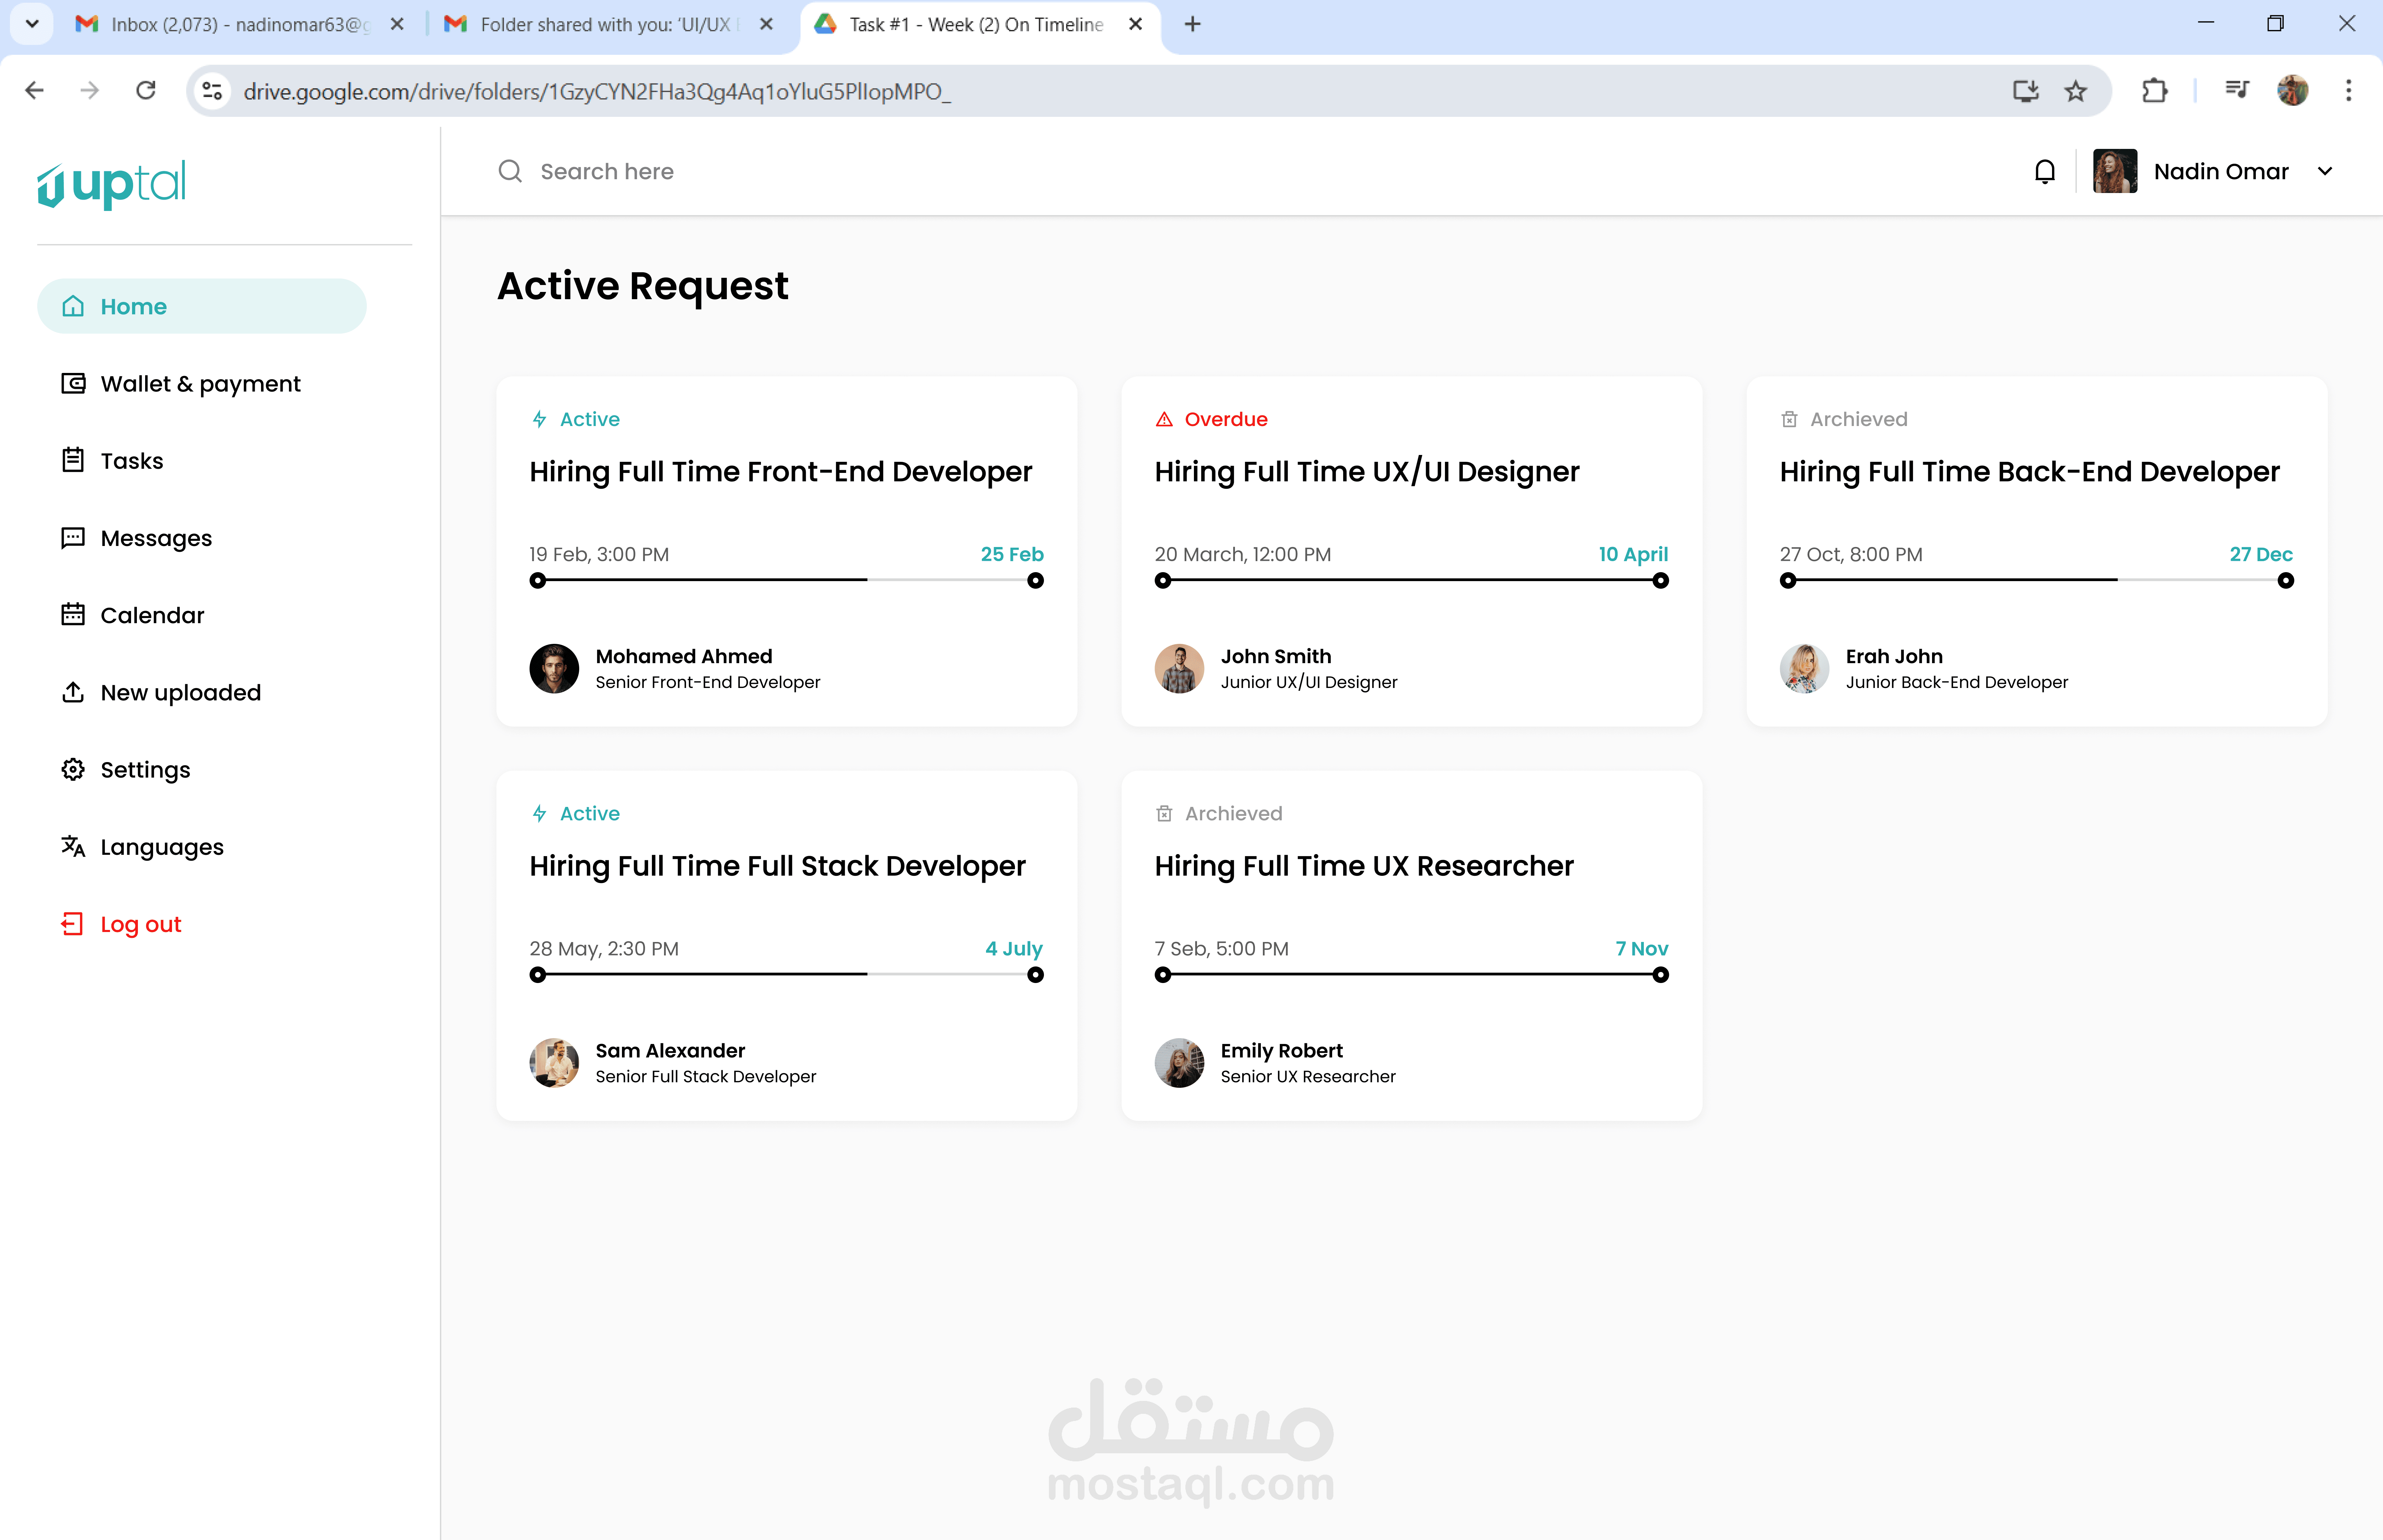
Task: Open the Chrome tab search dropdown
Action: (x=32, y=24)
